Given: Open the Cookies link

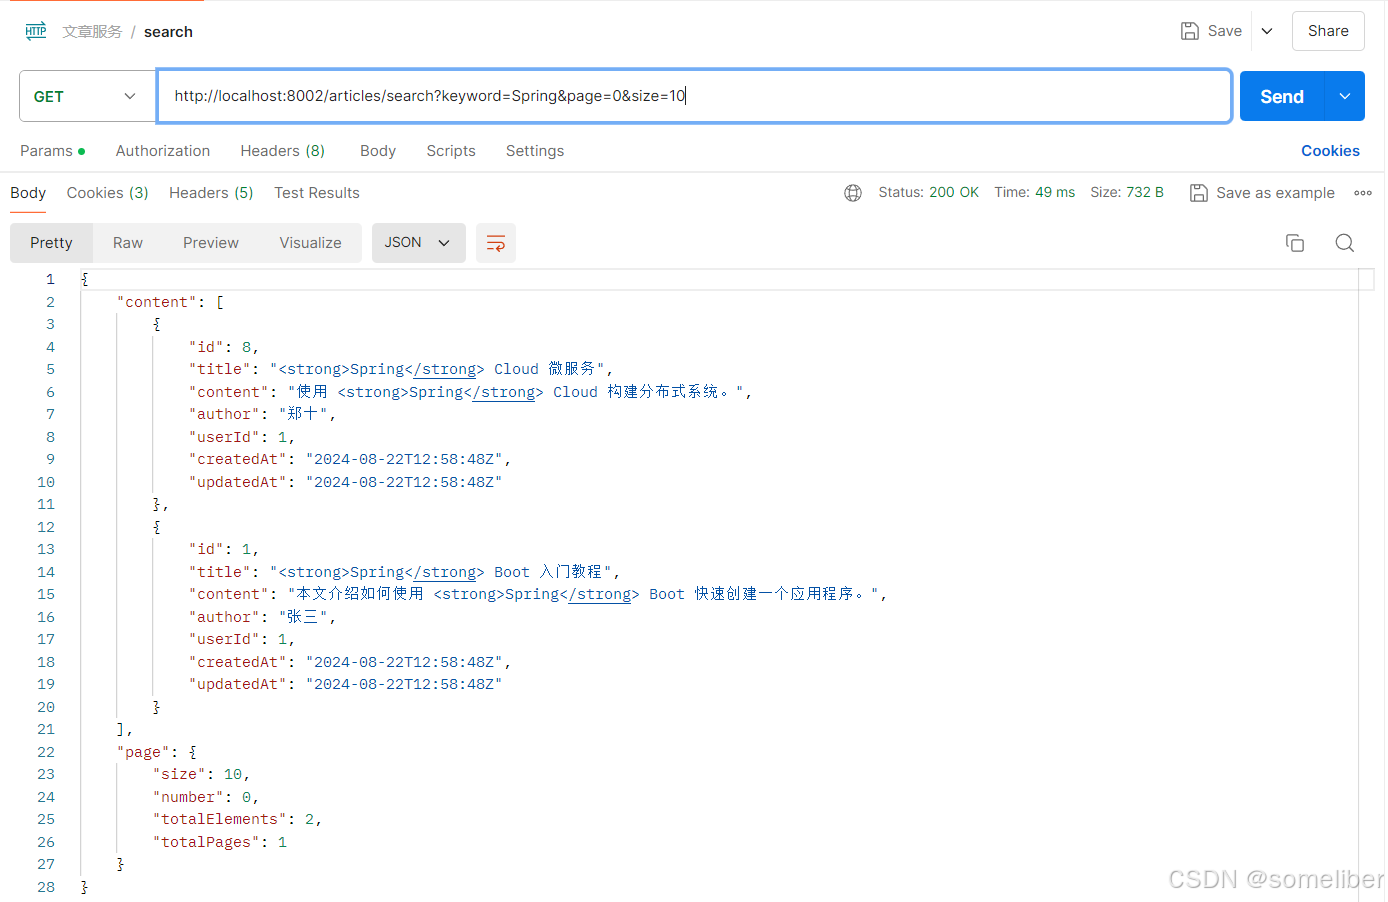Looking at the screenshot, I should pos(1330,151).
